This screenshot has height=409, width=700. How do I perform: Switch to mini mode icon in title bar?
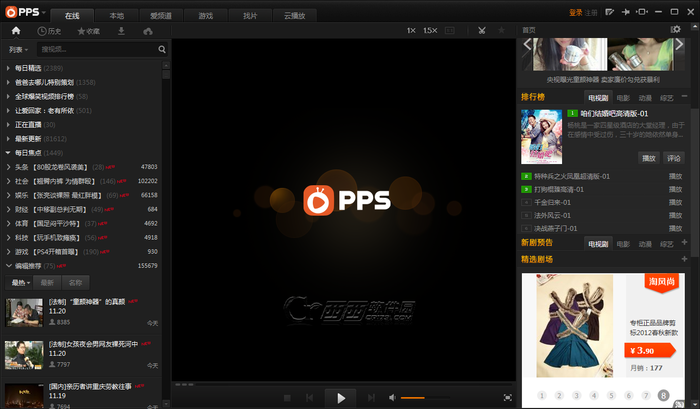pyautogui.click(x=642, y=12)
